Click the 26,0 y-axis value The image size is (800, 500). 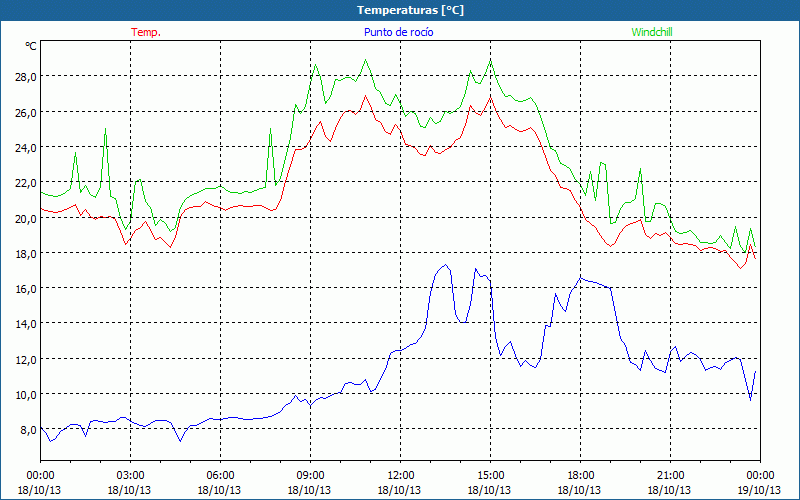click(x=25, y=112)
